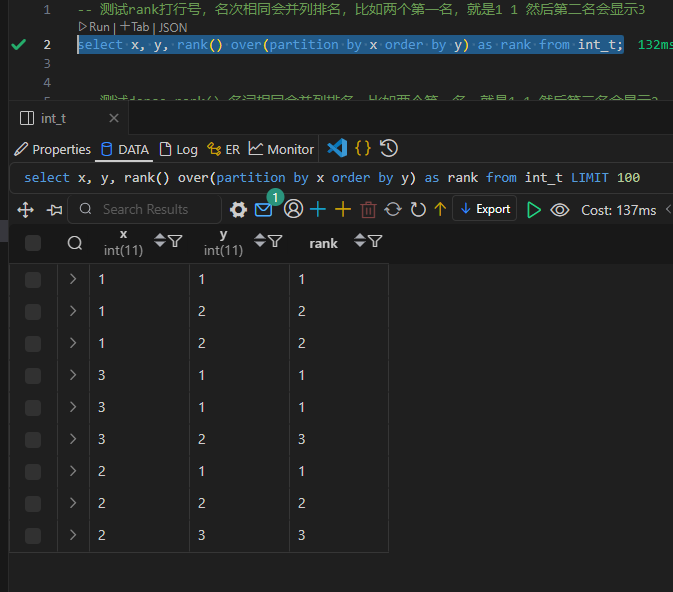Click the green run play icon
This screenshot has height=592, width=673.
point(534,210)
